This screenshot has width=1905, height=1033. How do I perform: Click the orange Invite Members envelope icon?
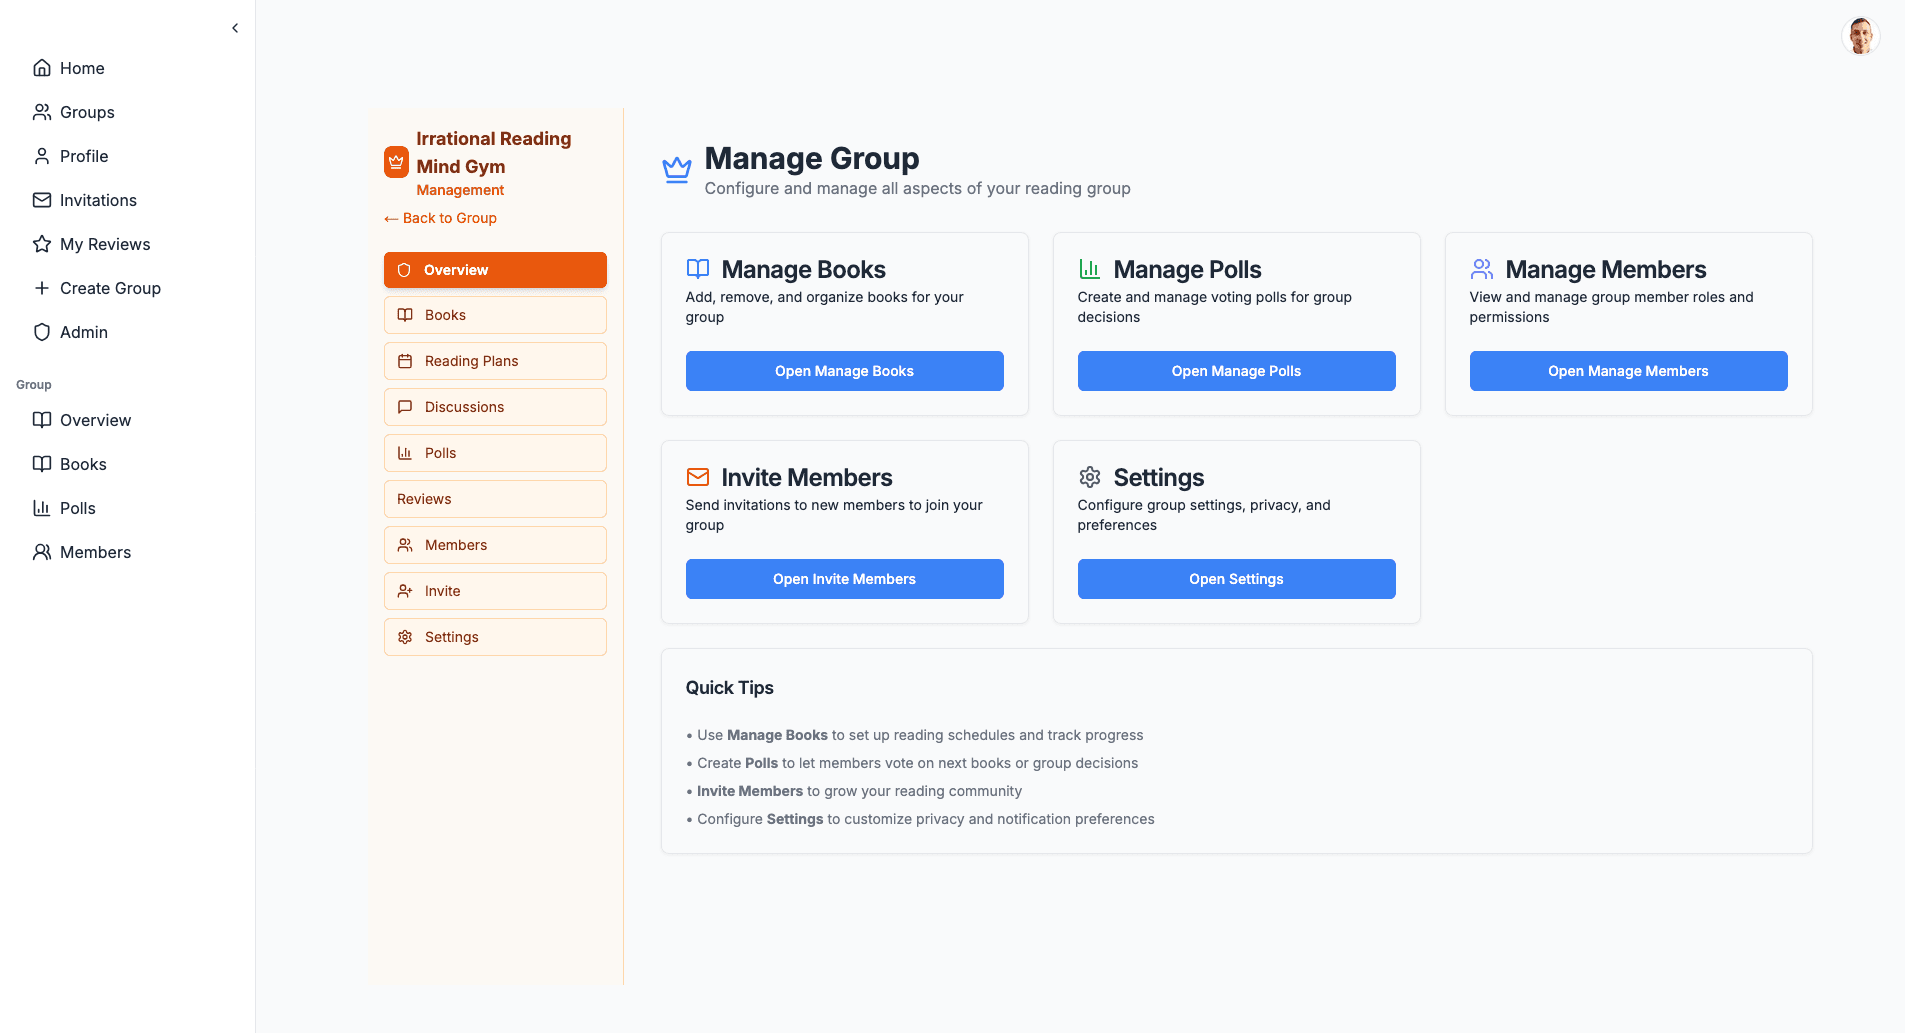click(698, 477)
